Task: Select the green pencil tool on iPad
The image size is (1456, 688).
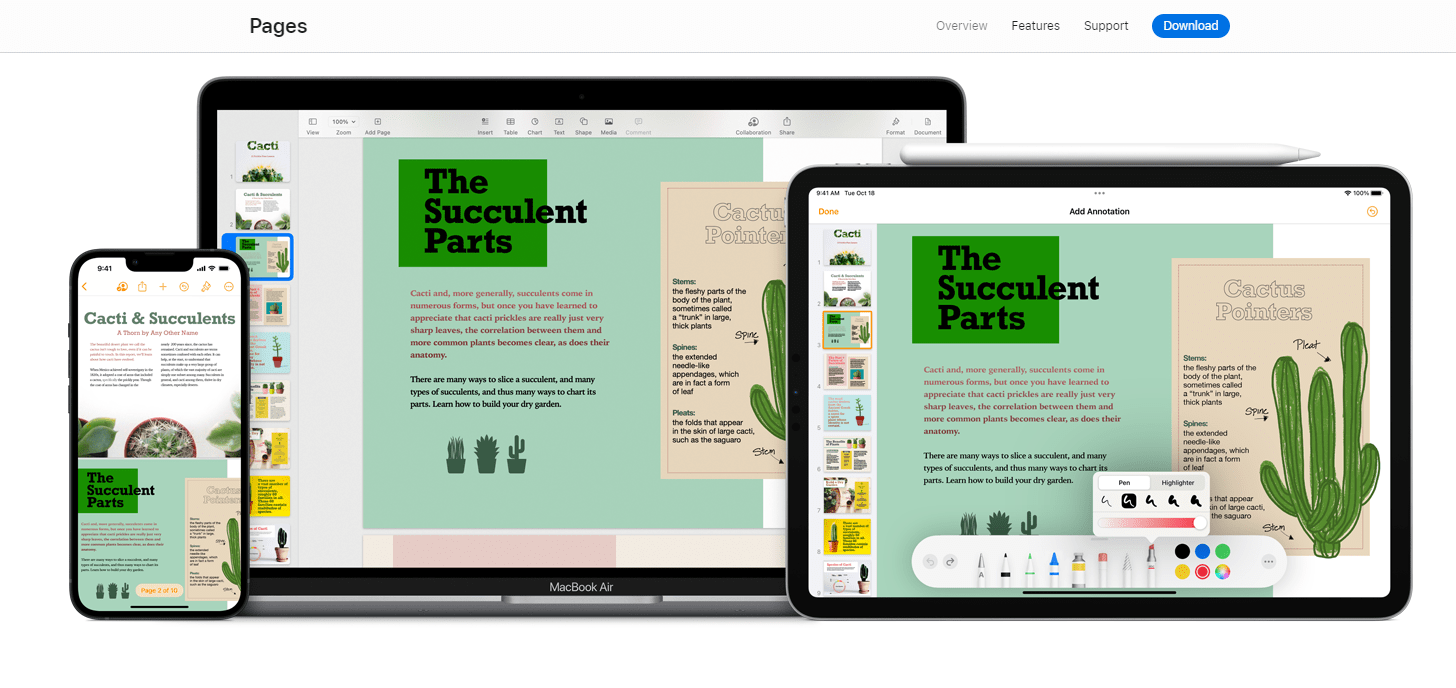Action: pyautogui.click(x=1029, y=568)
